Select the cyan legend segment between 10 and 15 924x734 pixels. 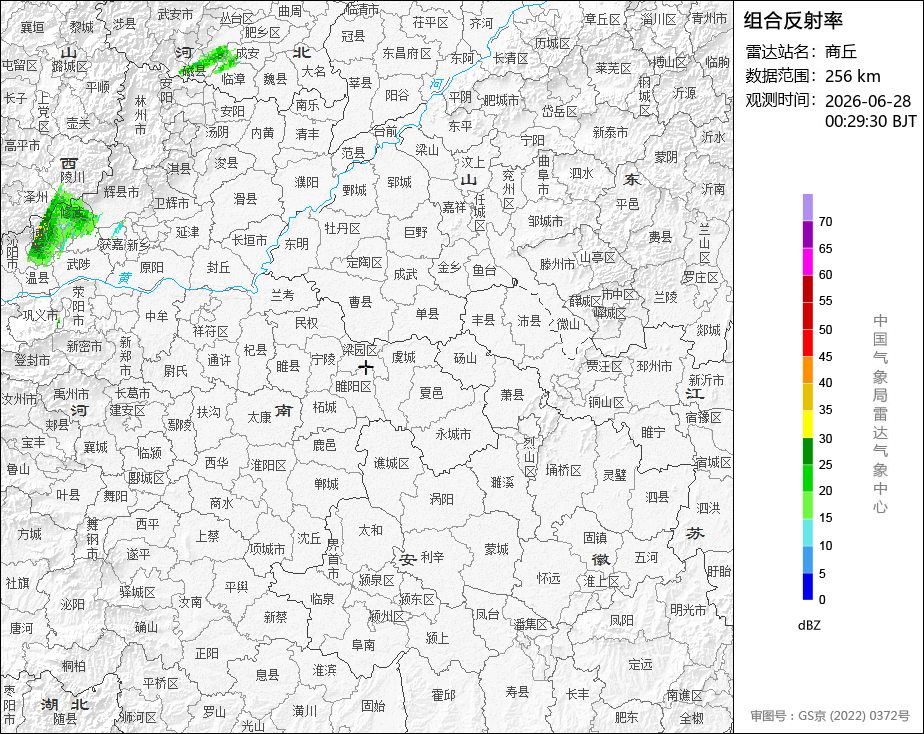tap(808, 533)
